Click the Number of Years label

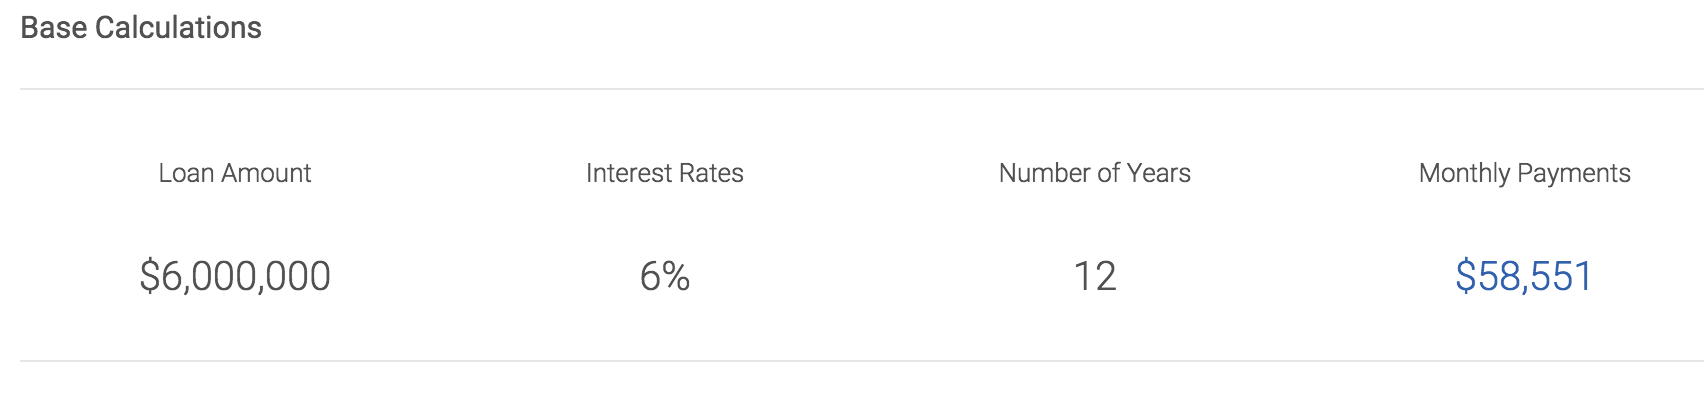click(1095, 173)
